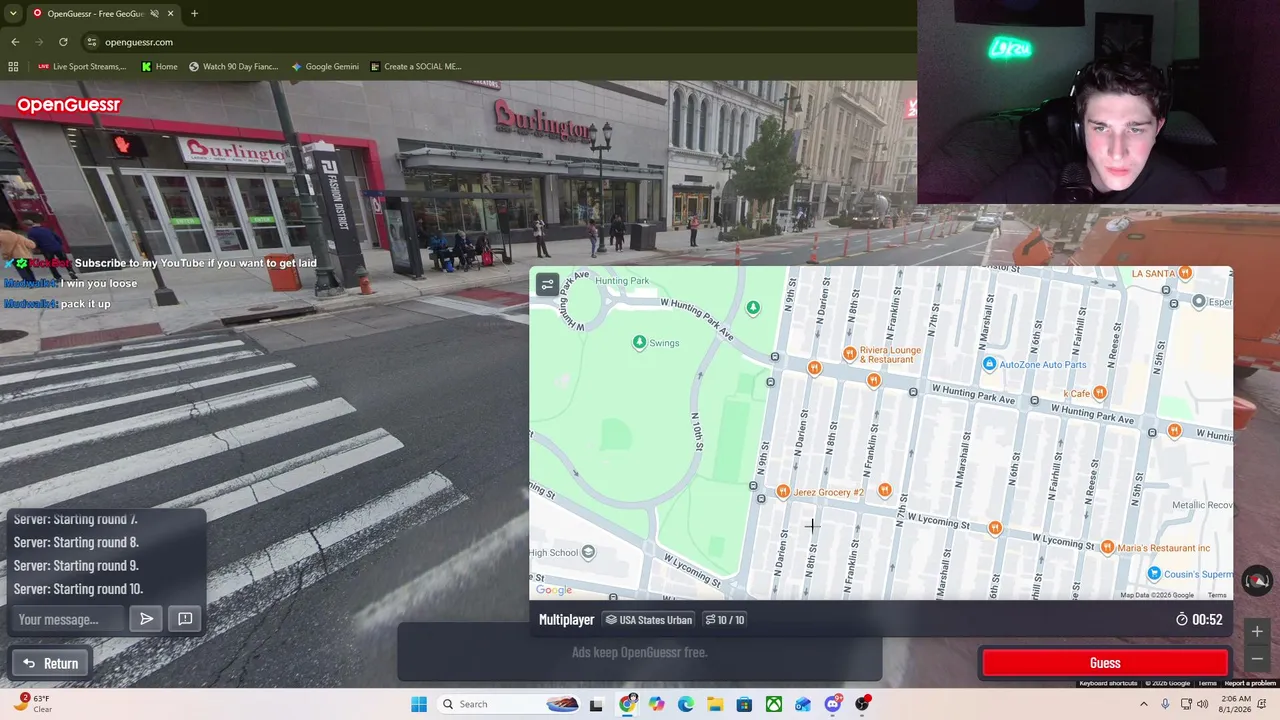Reload the OpenGuessr page

(63, 42)
